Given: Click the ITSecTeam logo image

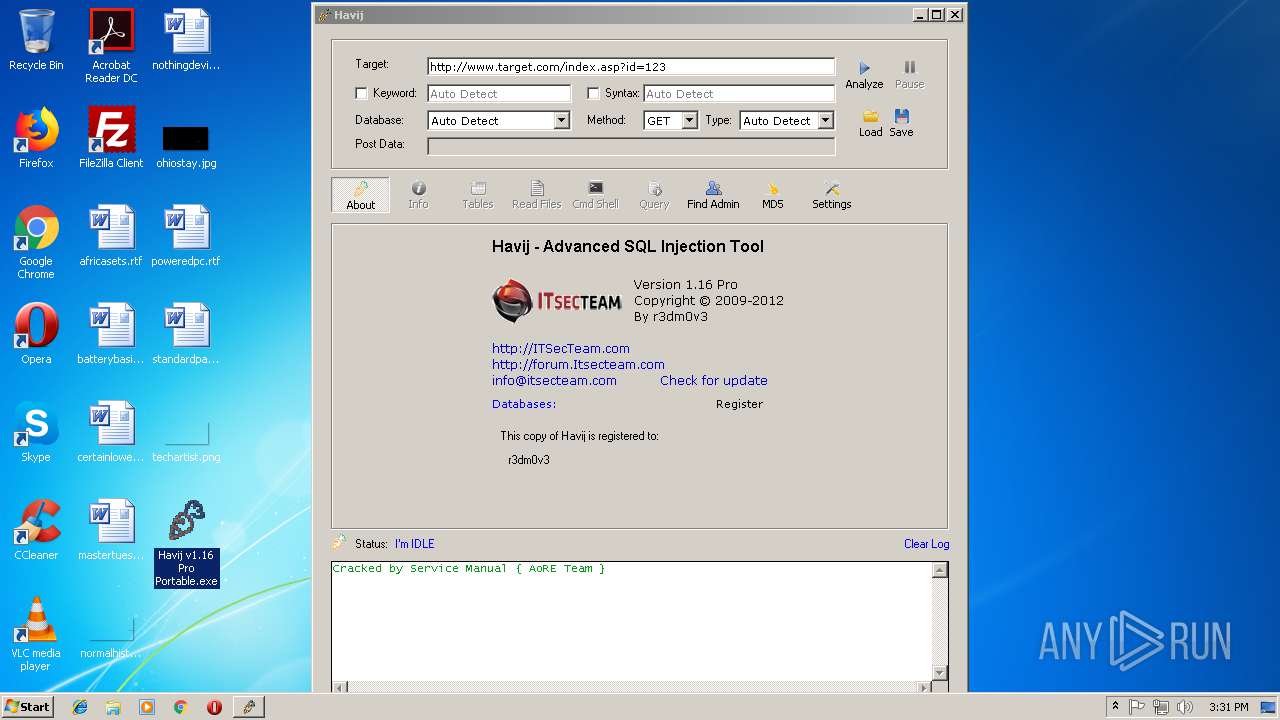Looking at the screenshot, I should (557, 301).
